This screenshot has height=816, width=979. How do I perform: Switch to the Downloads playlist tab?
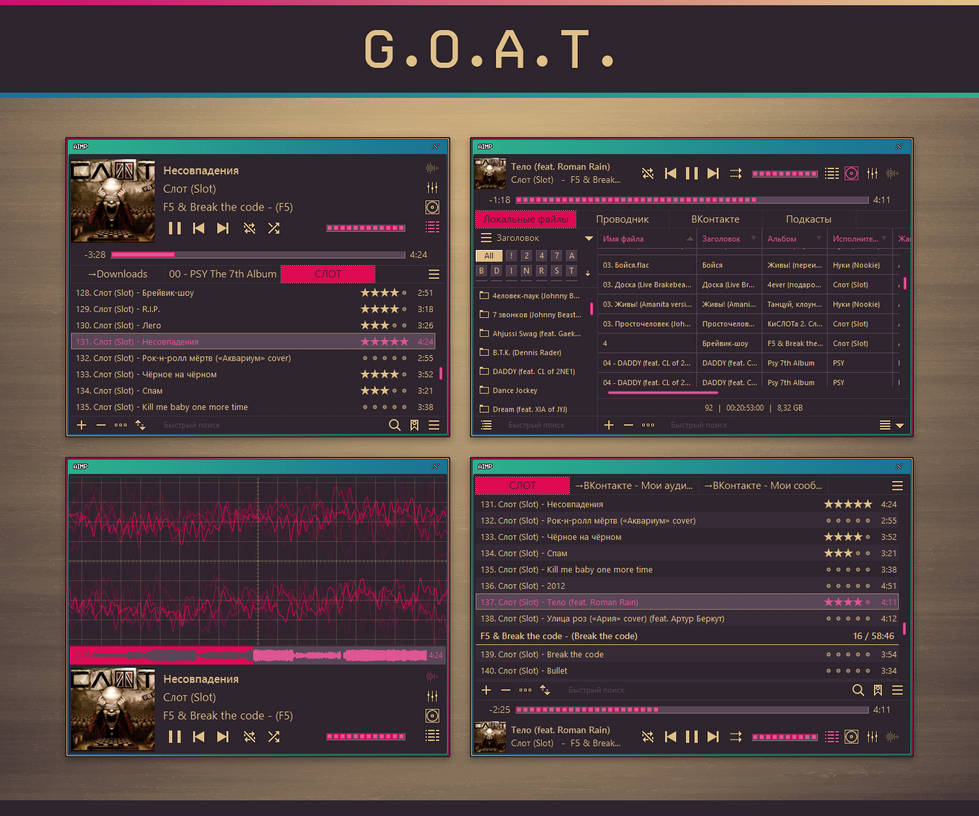coord(117,274)
